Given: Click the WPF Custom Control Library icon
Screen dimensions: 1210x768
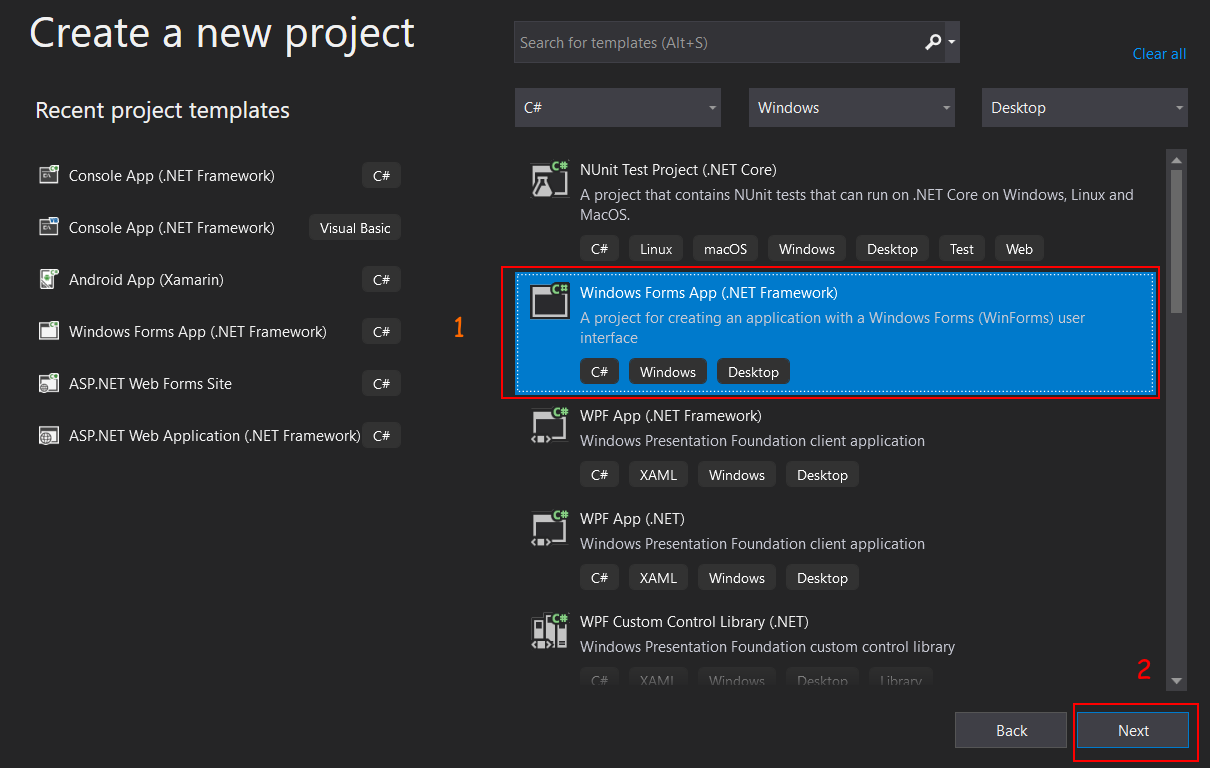Looking at the screenshot, I should point(549,631).
